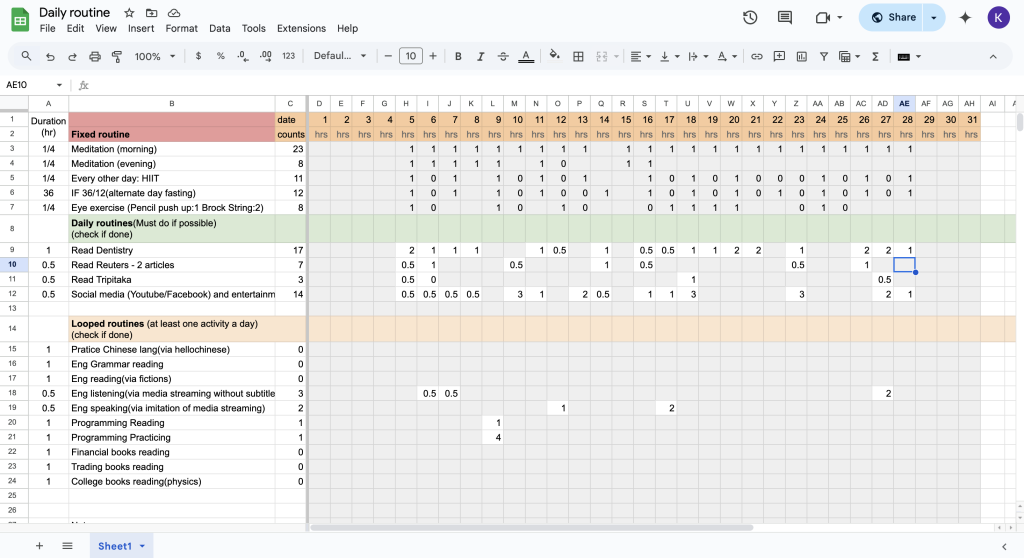Open the zoom 100% dropdown
The image size is (1024, 558).
pyautogui.click(x=154, y=56)
